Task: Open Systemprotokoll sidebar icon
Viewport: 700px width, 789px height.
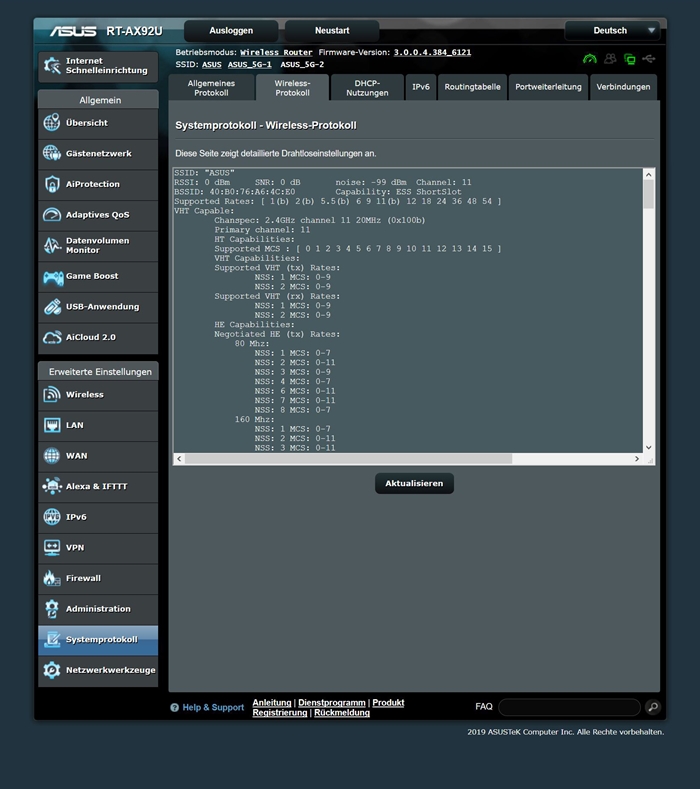Action: tap(52, 640)
